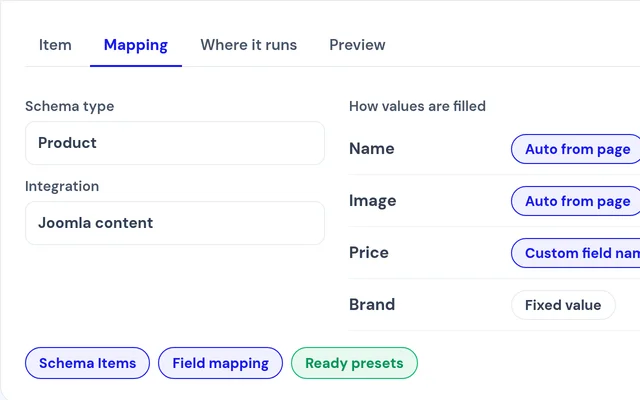Choose Auto from page for Name
640x400 pixels.
(576, 149)
